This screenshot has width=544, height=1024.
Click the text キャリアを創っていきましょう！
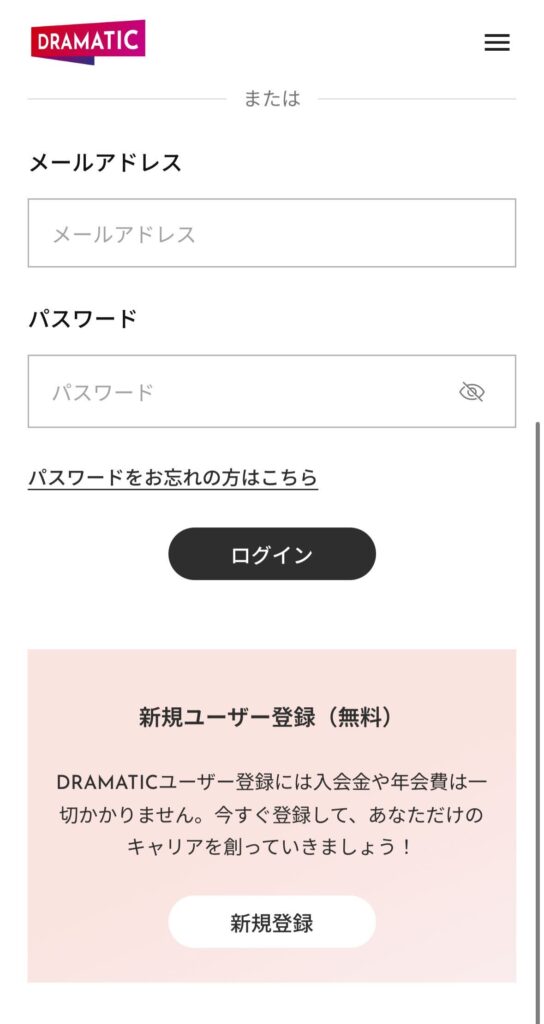270,847
